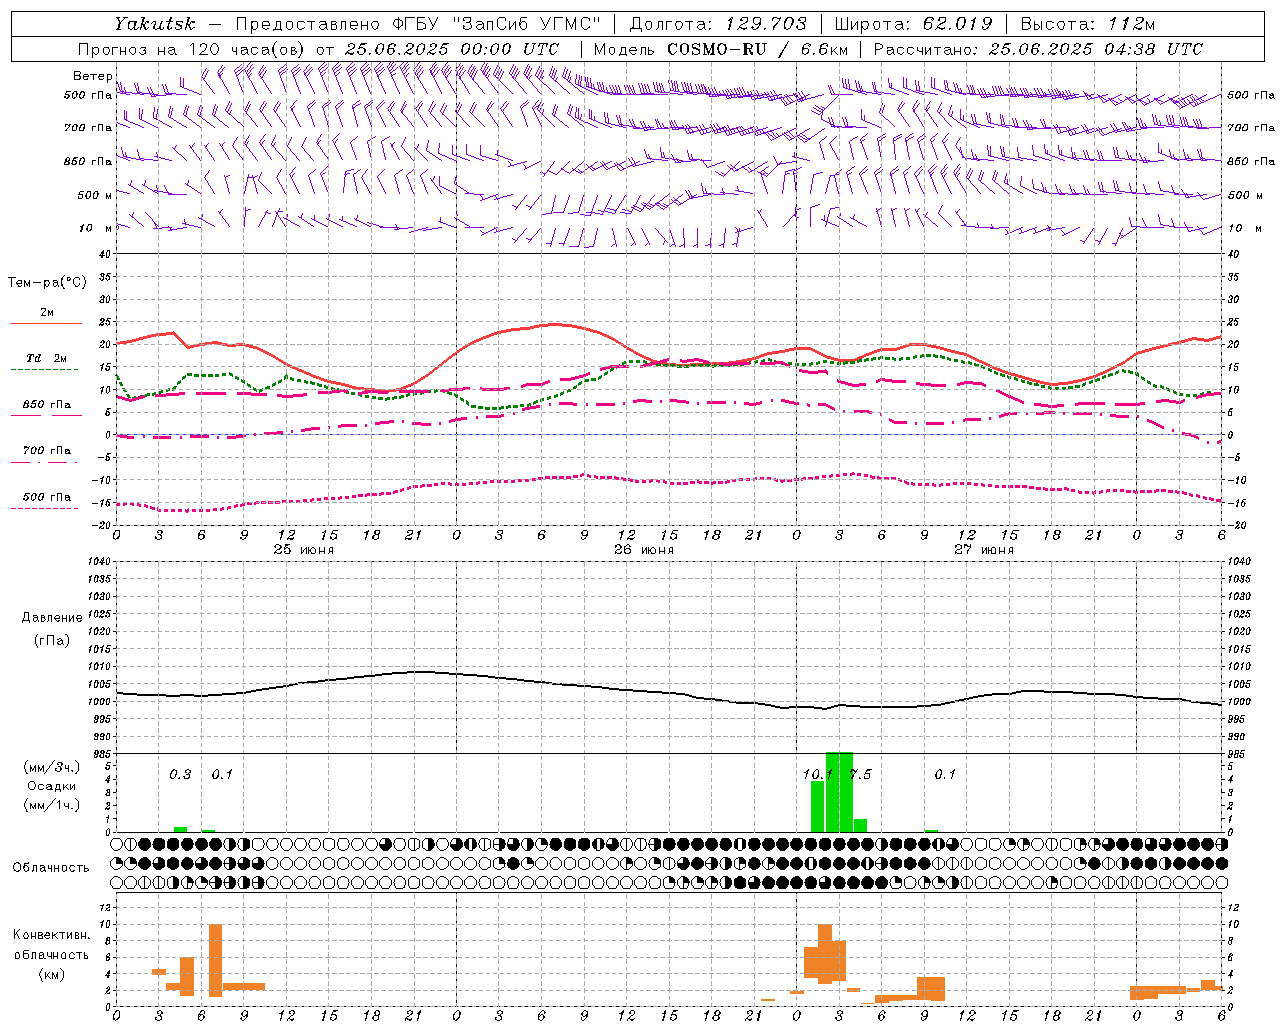Click the 7.5 precipitation amount label
1280x1024 pixels.
pos(860,774)
